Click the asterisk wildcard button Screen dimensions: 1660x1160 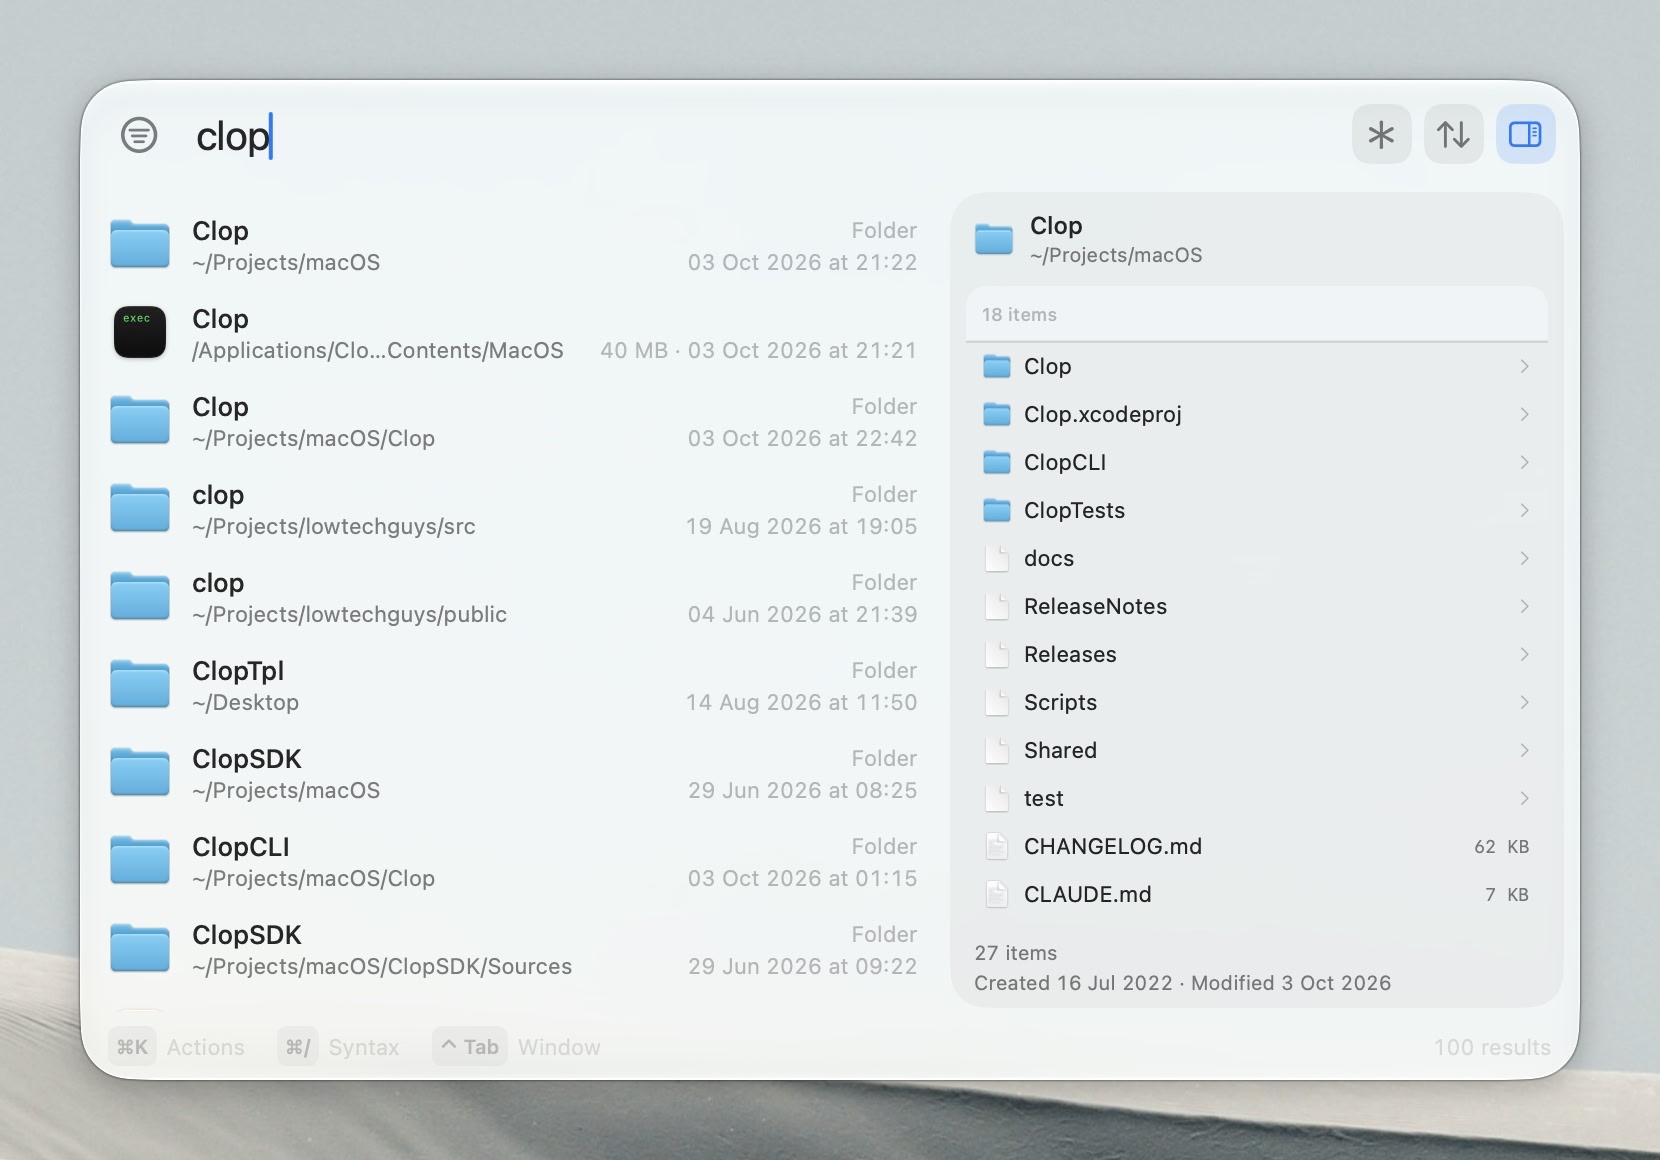[x=1381, y=134]
